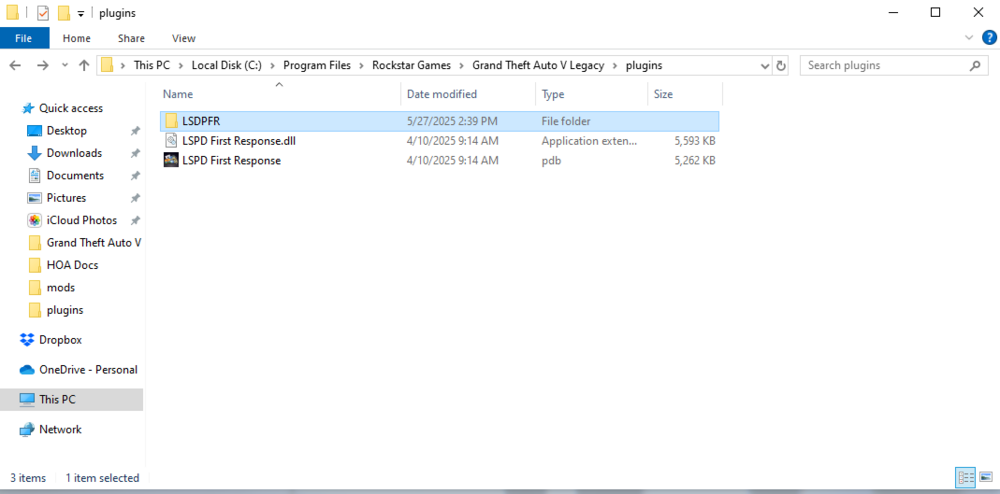Image resolution: width=1000 pixels, height=494 pixels.
Task: Open Desktop in navigation pane
Action: (x=66, y=131)
